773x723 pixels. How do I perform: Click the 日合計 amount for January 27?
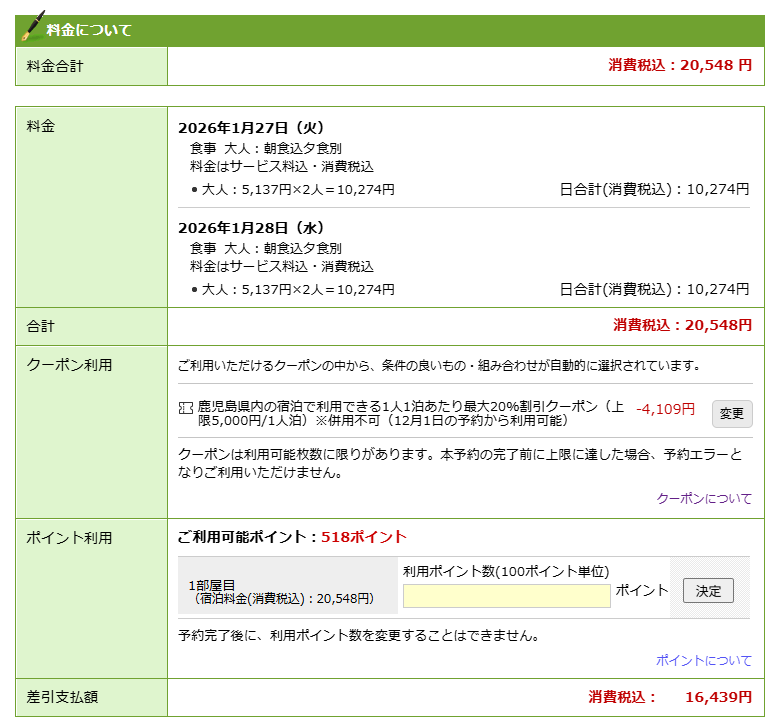(x=654, y=189)
